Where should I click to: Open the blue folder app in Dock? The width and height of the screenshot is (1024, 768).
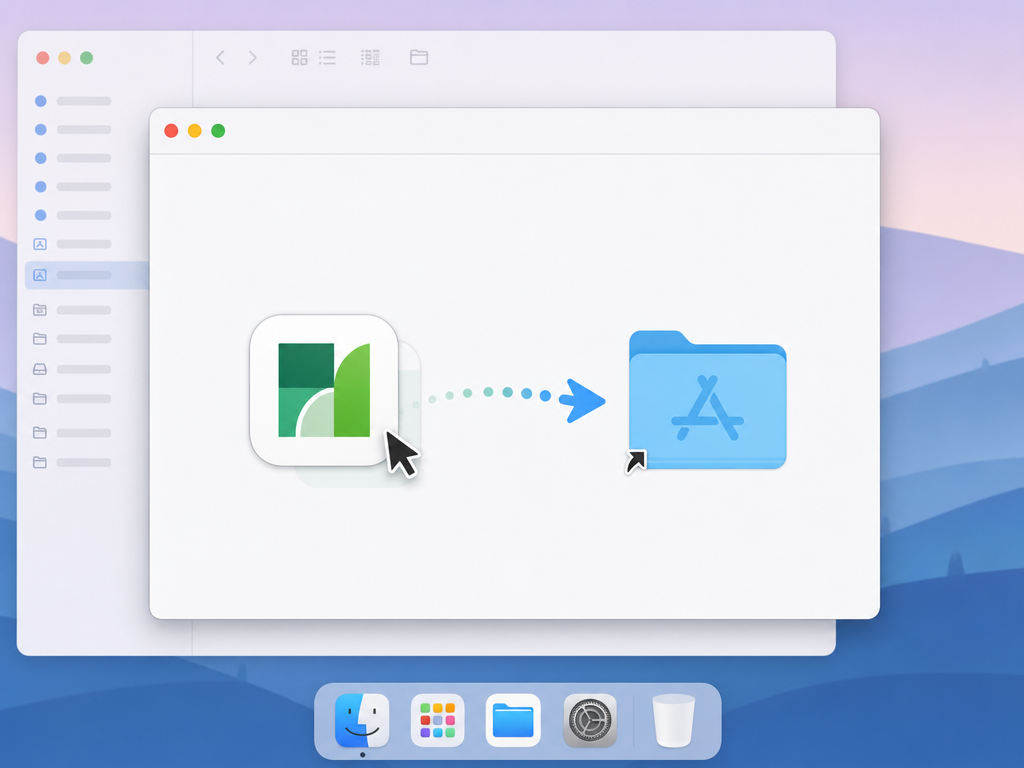pos(513,720)
